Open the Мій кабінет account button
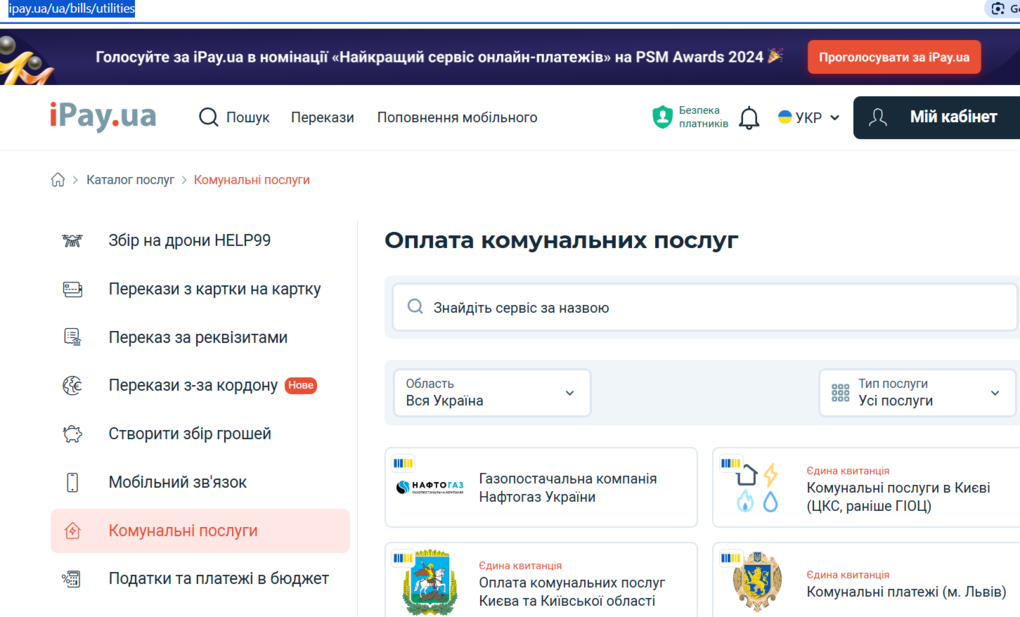This screenshot has width=1020, height=617. pos(936,118)
